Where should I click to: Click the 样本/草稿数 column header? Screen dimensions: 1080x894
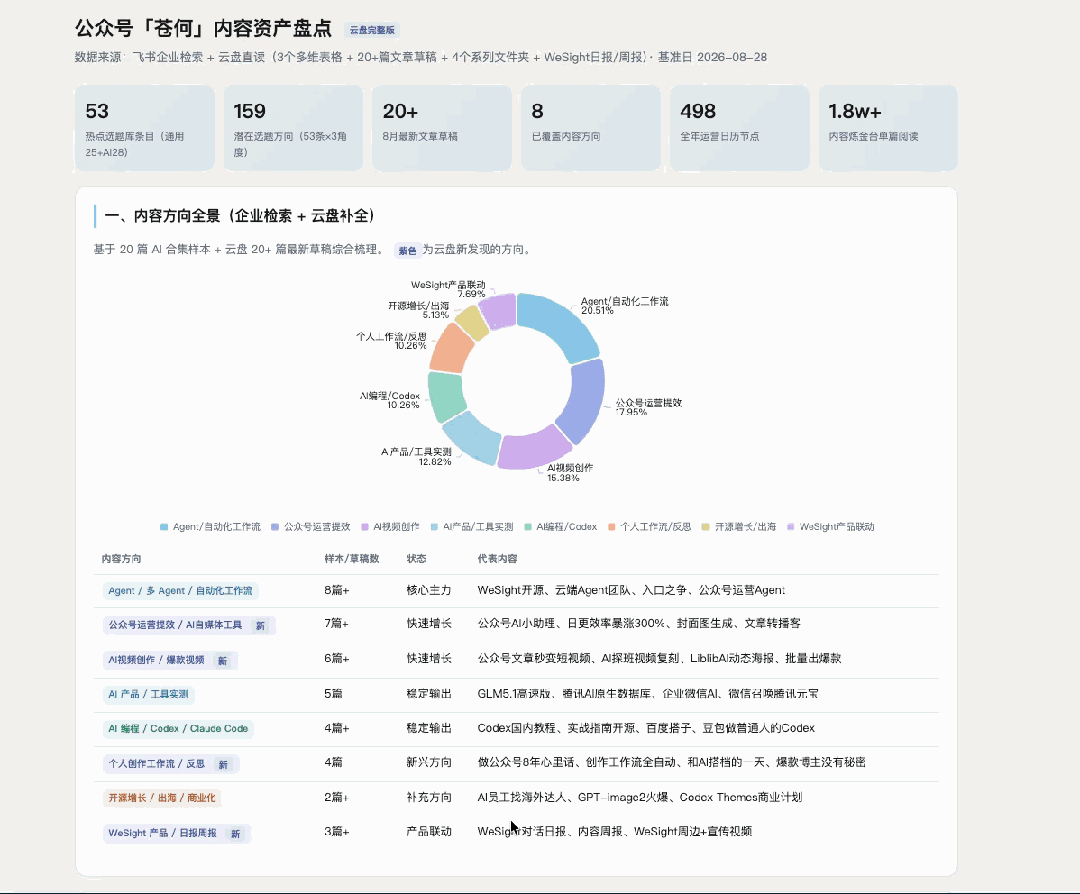click(352, 559)
